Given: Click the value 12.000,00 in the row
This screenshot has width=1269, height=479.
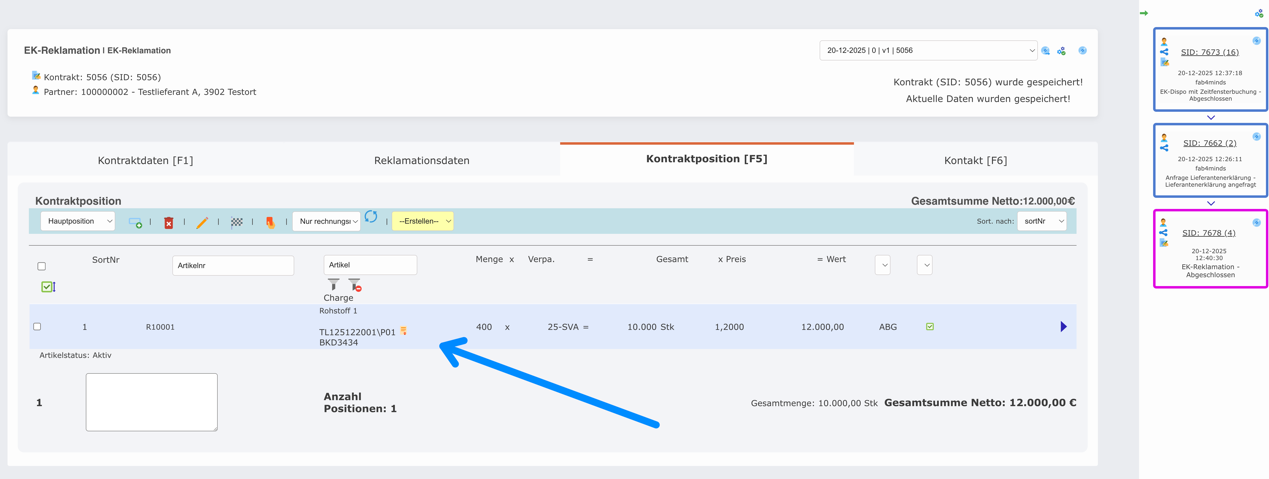Looking at the screenshot, I should 822,327.
